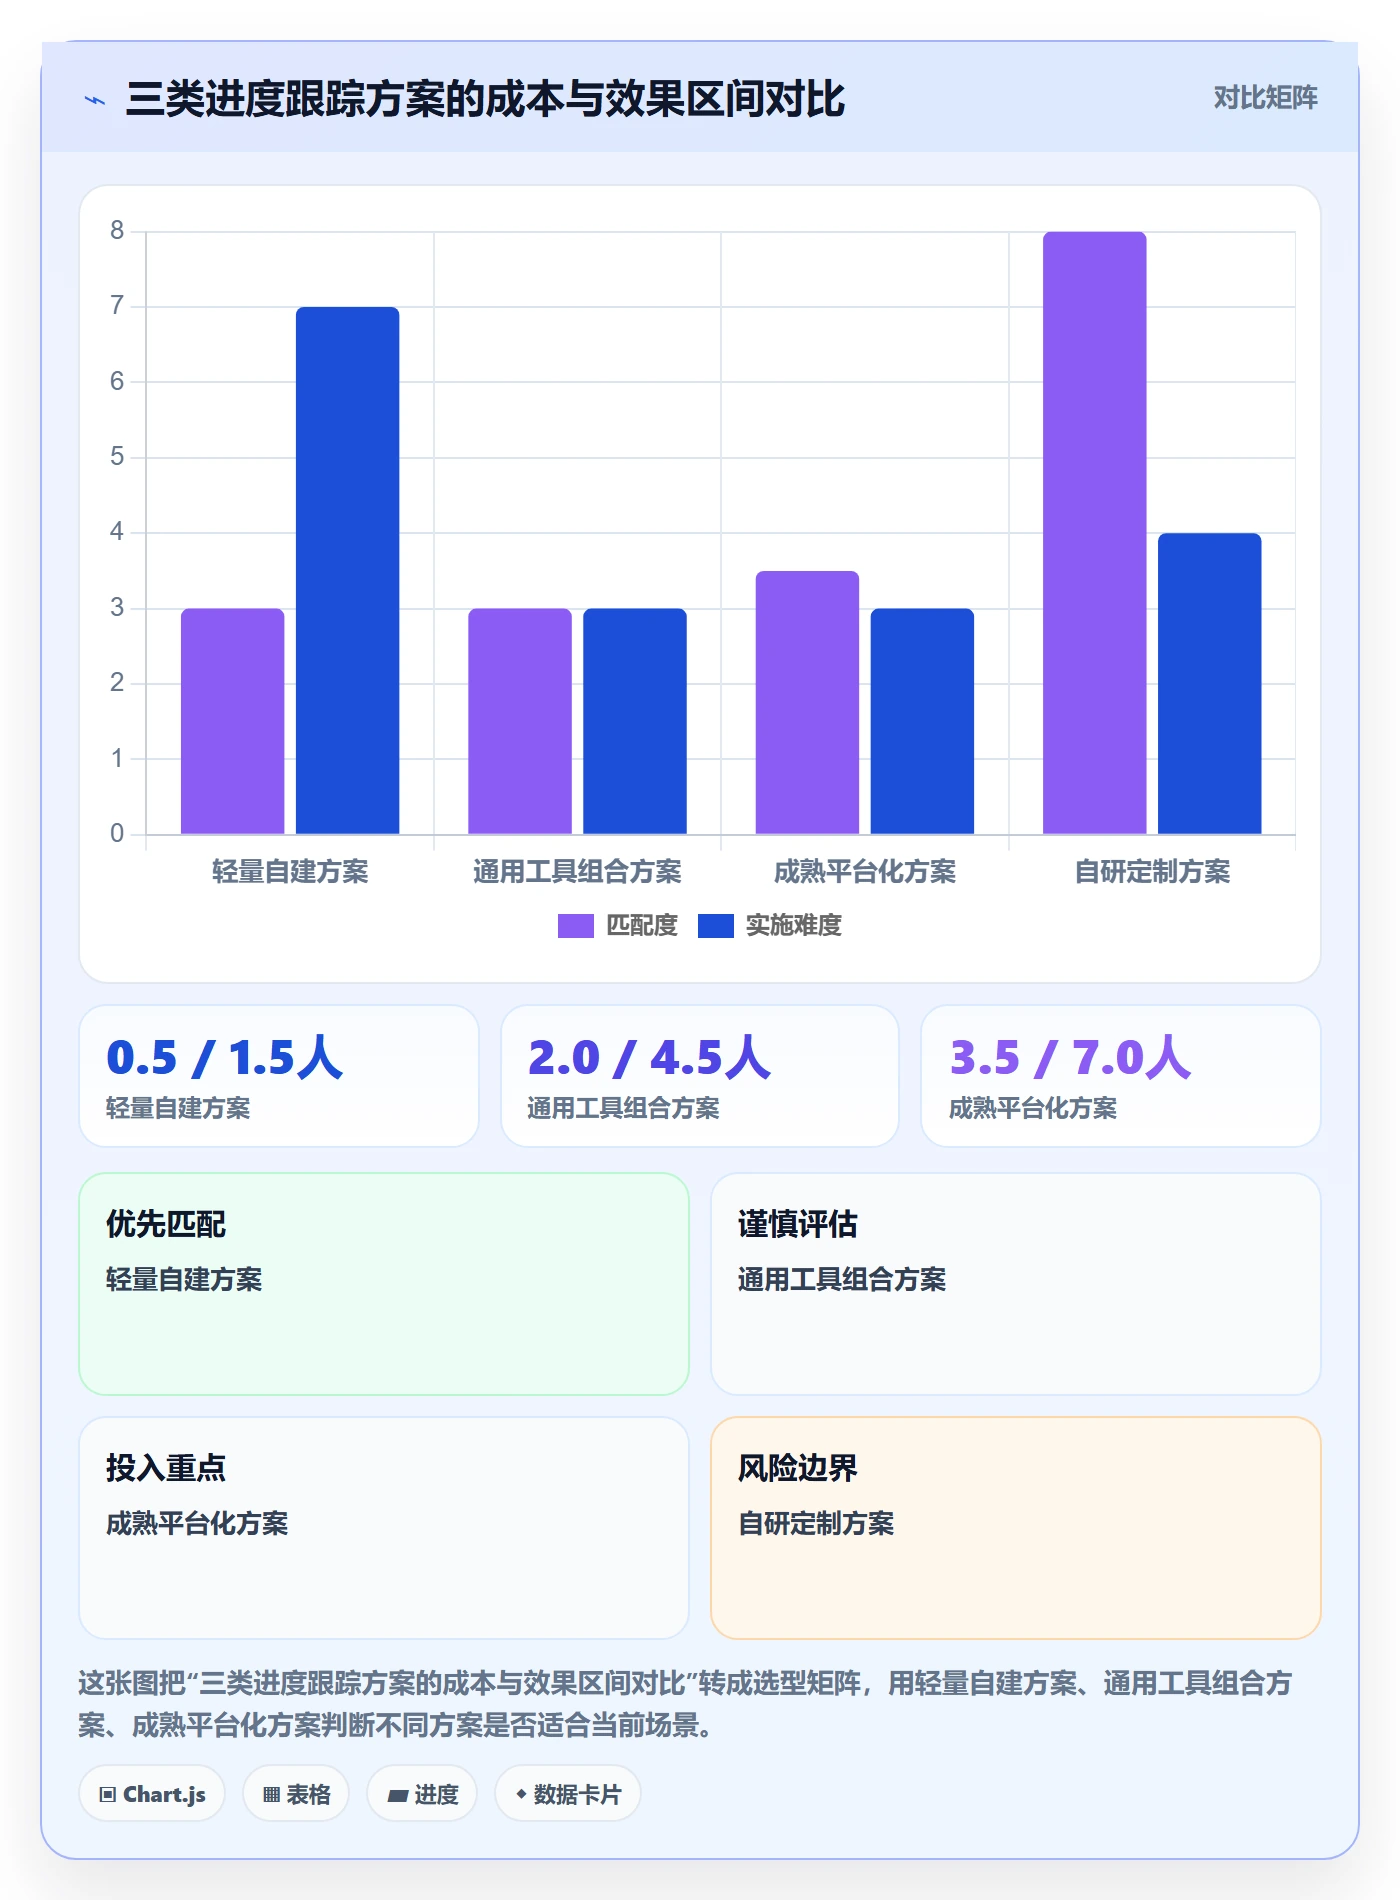This screenshot has height=1900, width=1400.
Task: Toggle the 匹配度 legend swatch
Action: (x=575, y=926)
